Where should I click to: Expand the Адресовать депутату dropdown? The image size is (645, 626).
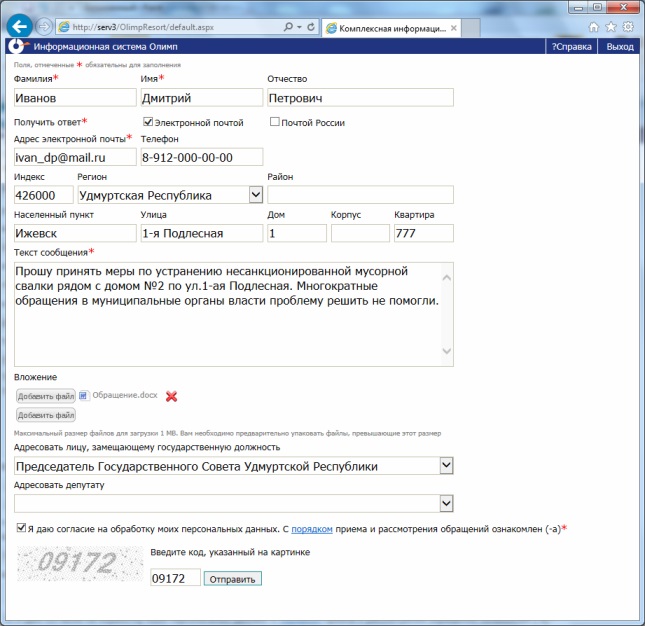tap(446, 503)
